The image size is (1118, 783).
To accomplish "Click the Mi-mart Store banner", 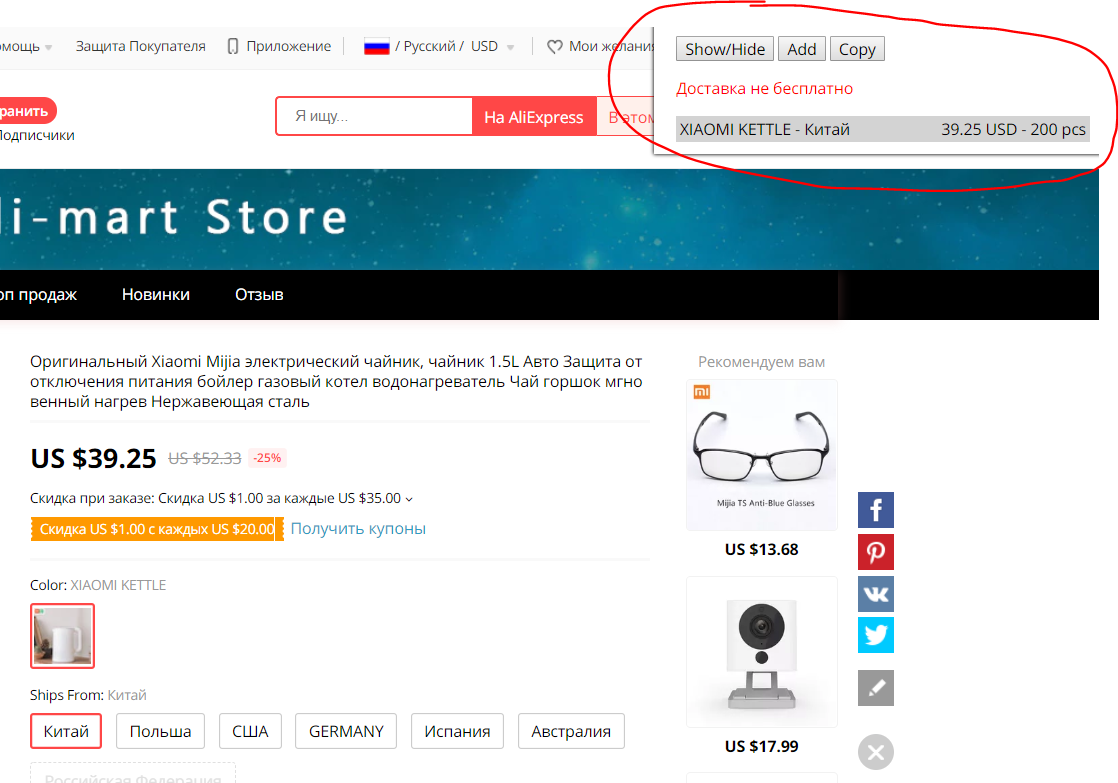I will 549,219.
